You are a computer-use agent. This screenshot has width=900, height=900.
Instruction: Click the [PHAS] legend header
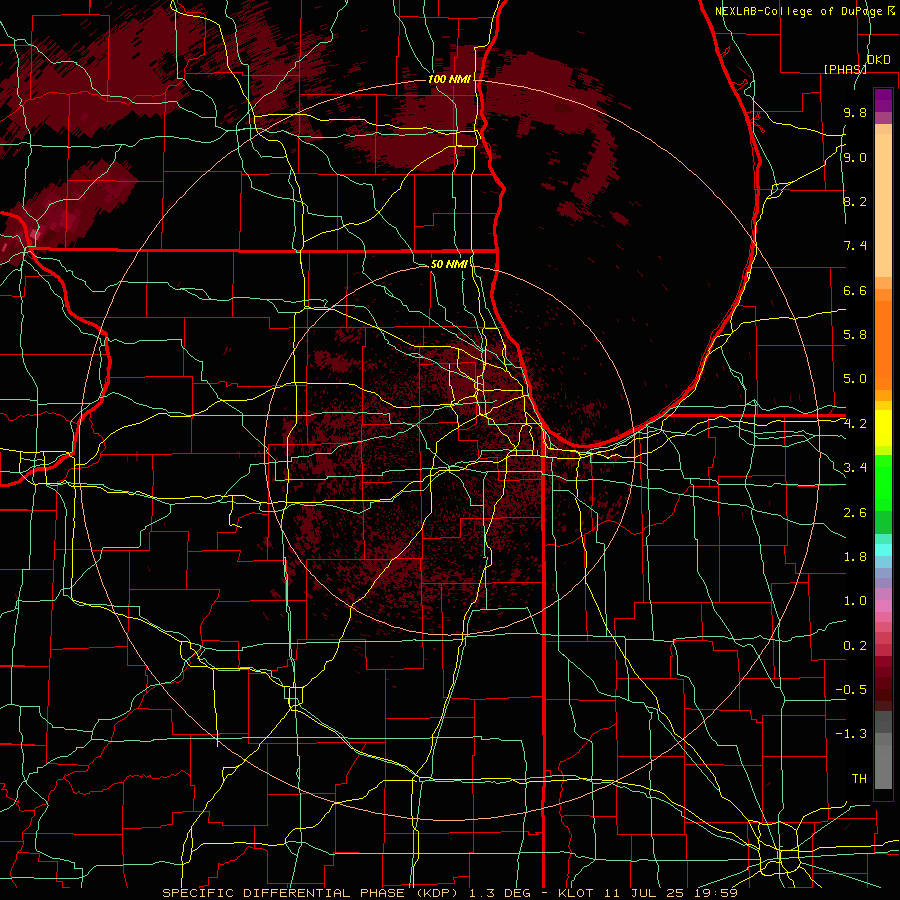[x=845, y=69]
